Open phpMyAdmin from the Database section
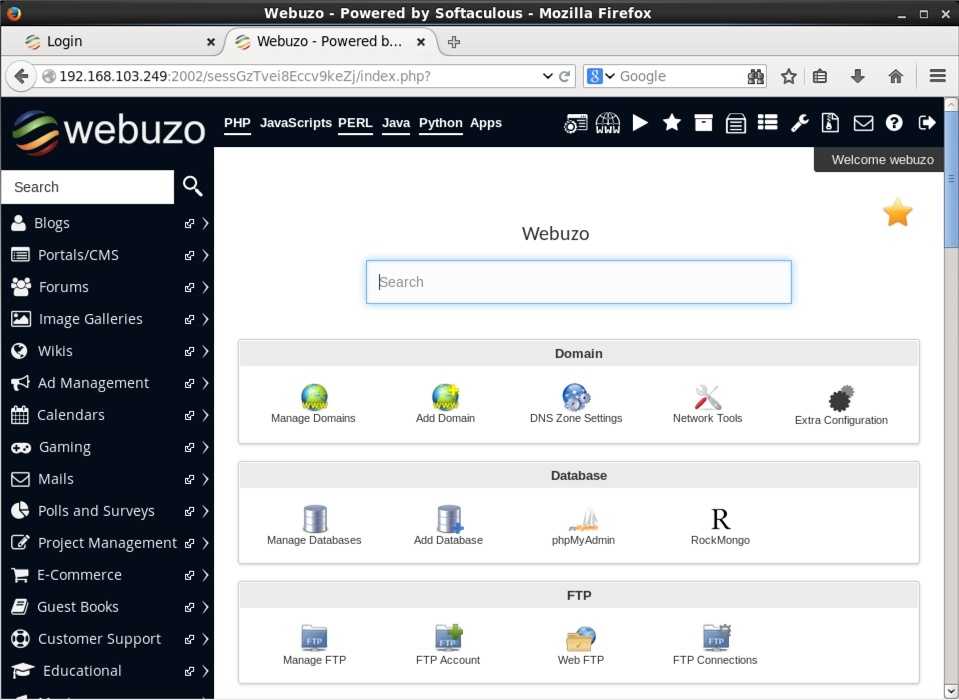 [x=583, y=520]
